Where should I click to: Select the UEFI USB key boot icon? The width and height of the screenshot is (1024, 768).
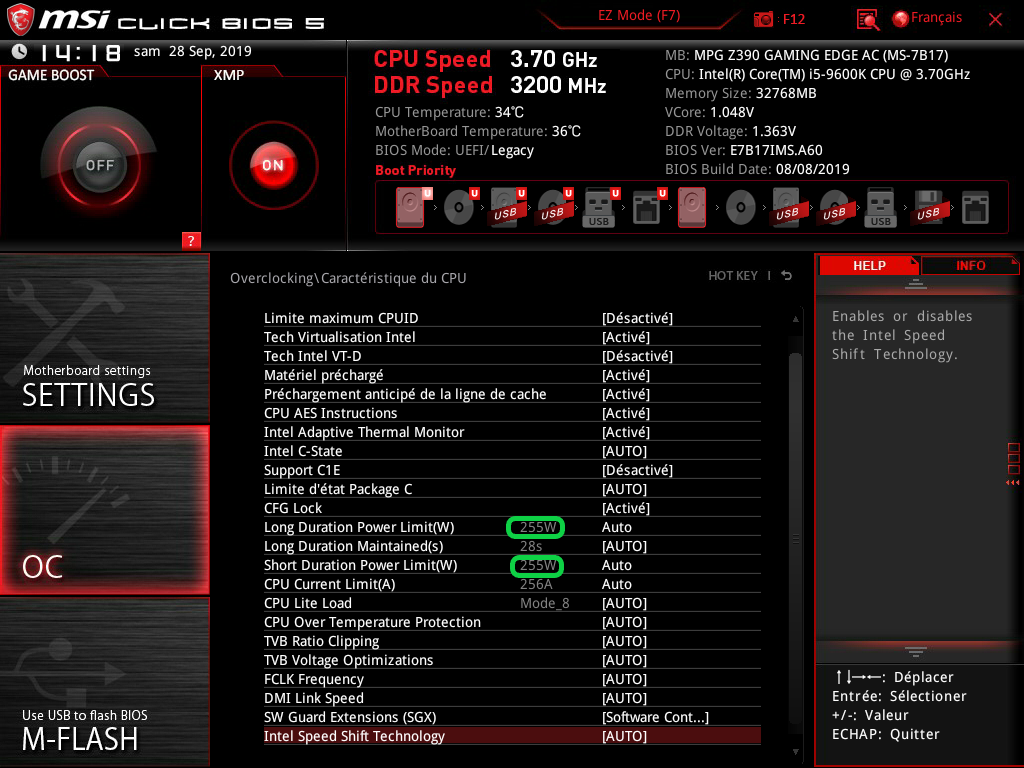click(x=600, y=207)
